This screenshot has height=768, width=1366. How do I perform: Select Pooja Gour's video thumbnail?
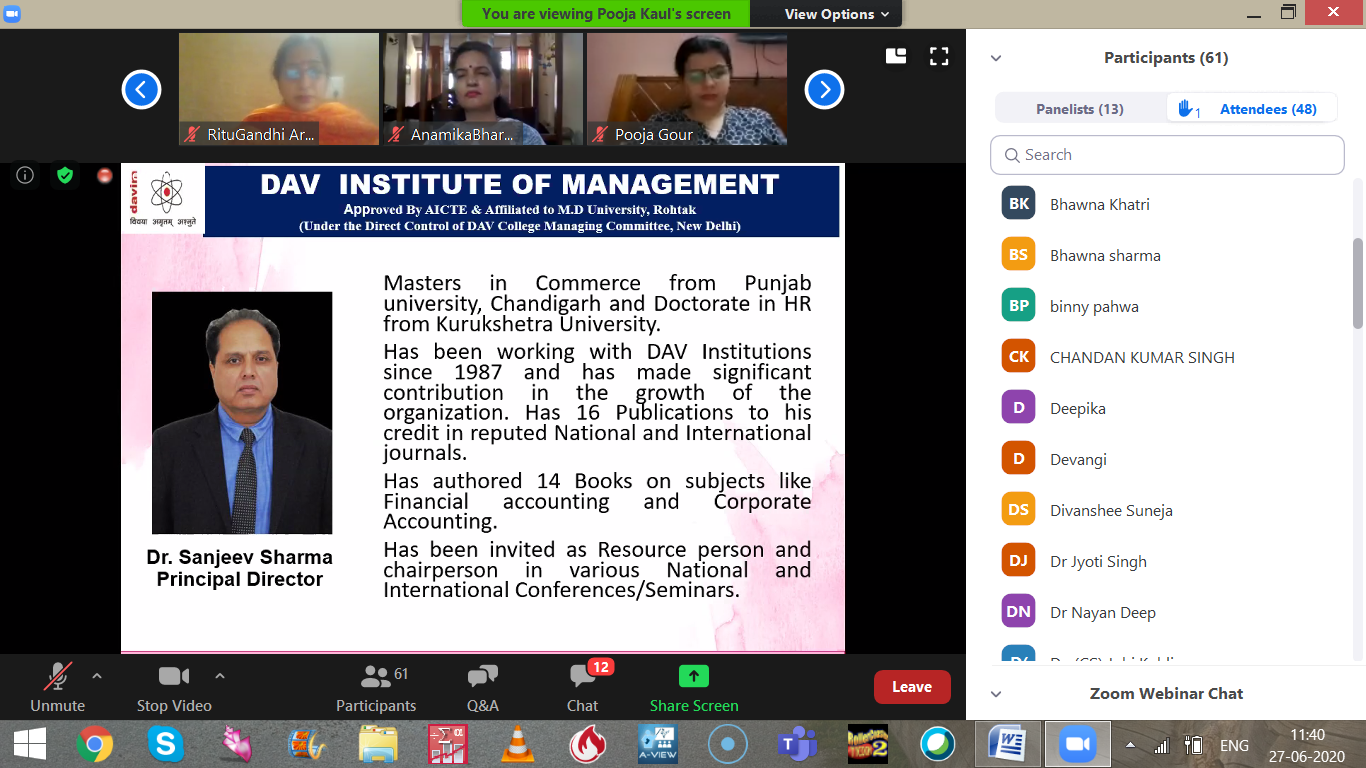tap(687, 89)
